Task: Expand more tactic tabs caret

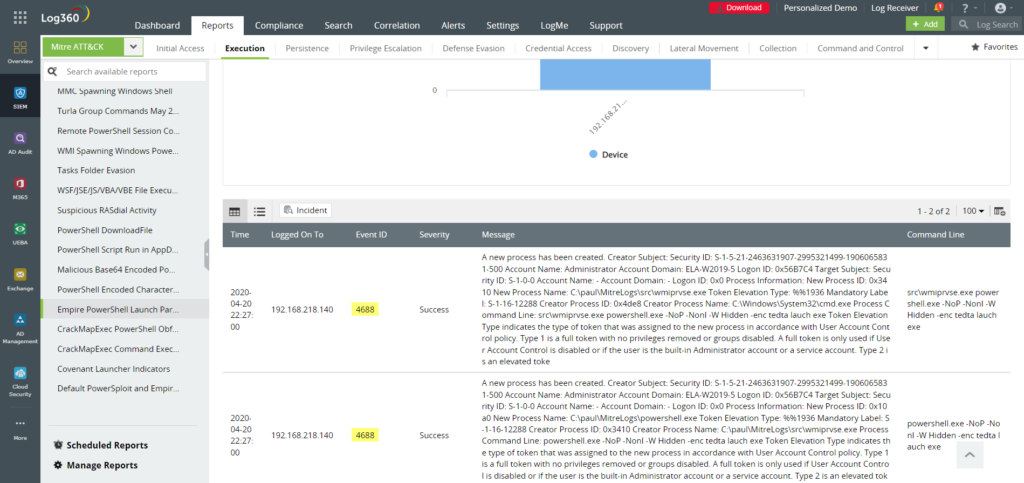Action: [925, 48]
